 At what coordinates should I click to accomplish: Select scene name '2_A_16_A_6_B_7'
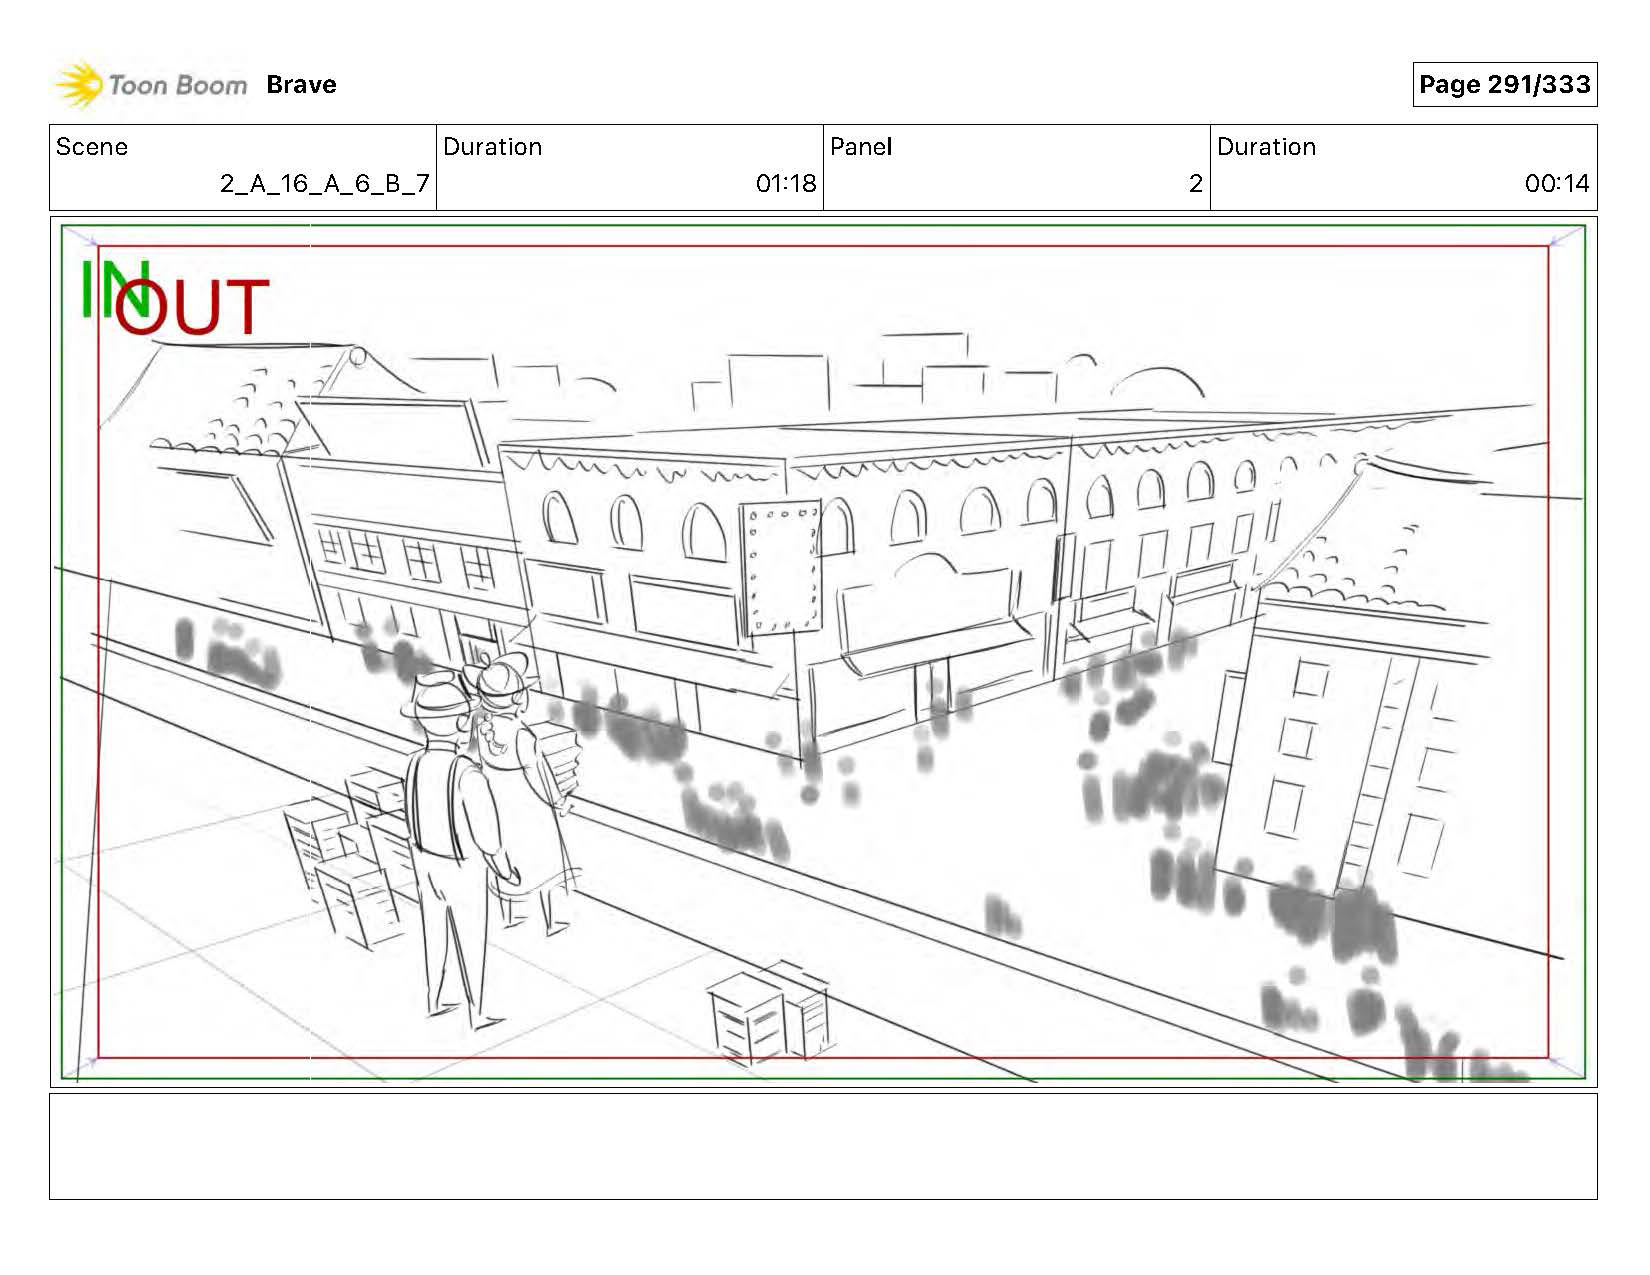[x=325, y=184]
